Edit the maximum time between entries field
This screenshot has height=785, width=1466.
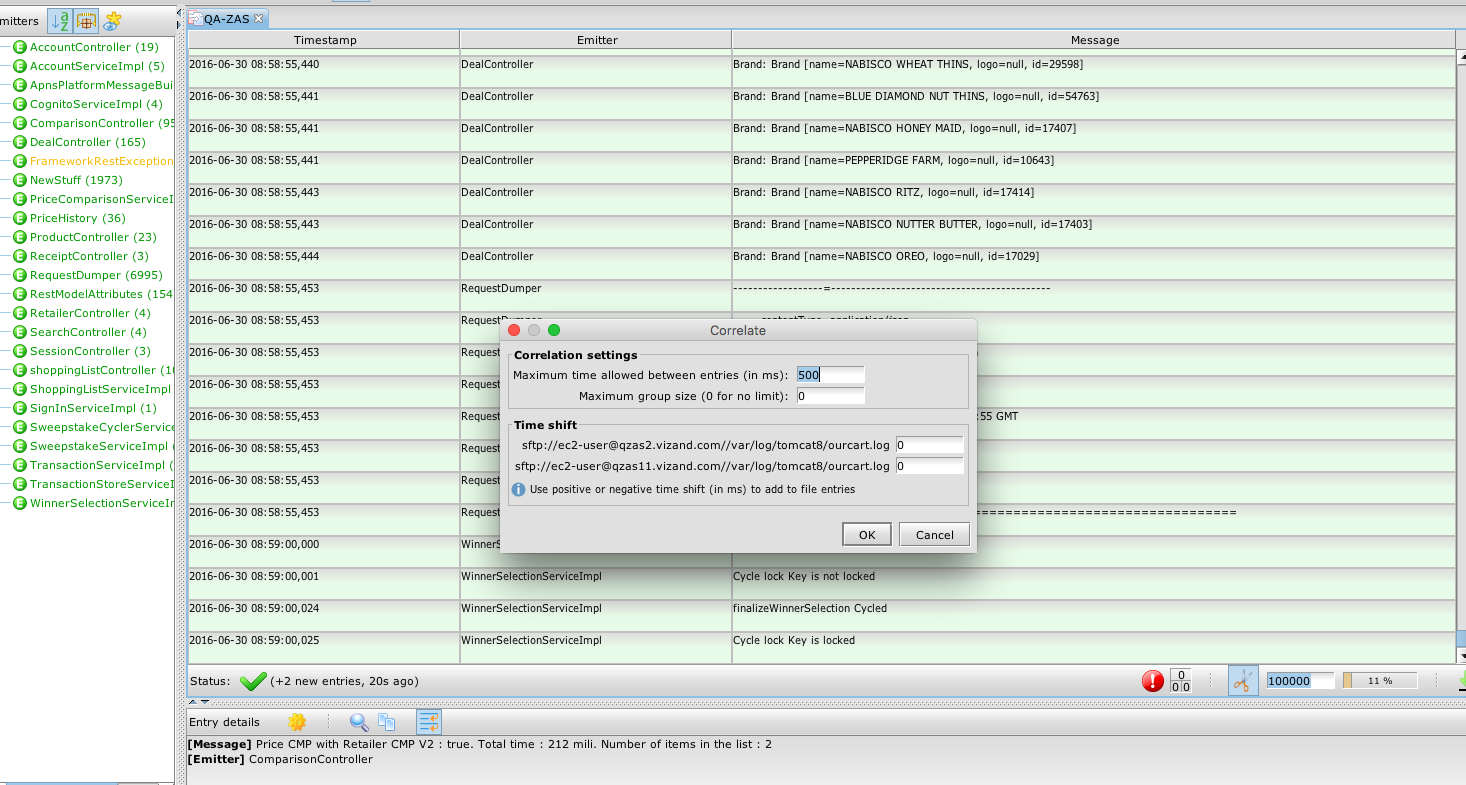point(830,375)
